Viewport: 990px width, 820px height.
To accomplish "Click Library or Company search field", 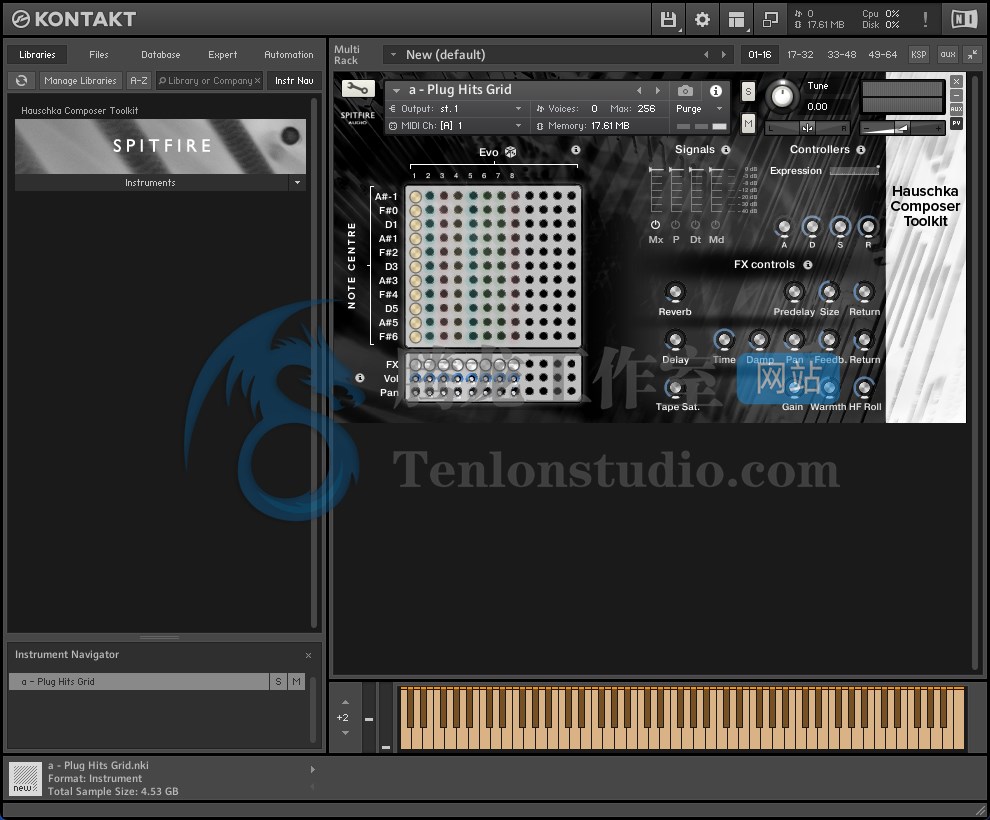I will pos(209,81).
